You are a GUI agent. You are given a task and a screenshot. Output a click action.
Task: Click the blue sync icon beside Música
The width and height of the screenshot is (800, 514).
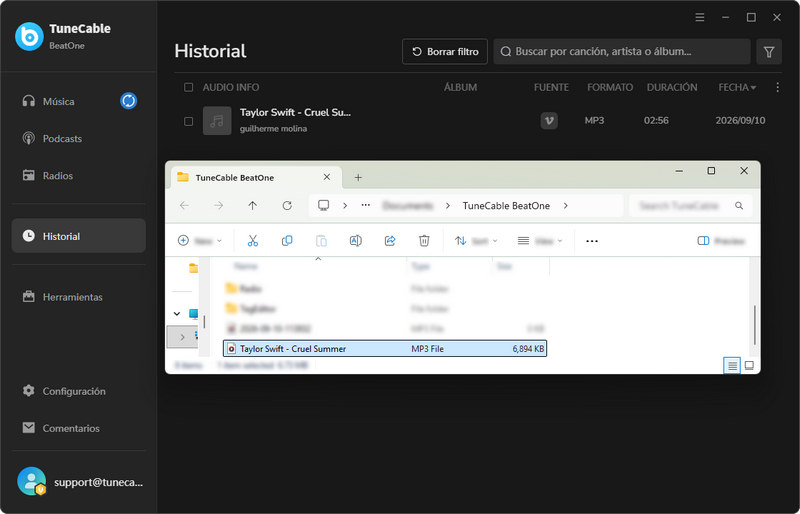click(x=129, y=101)
